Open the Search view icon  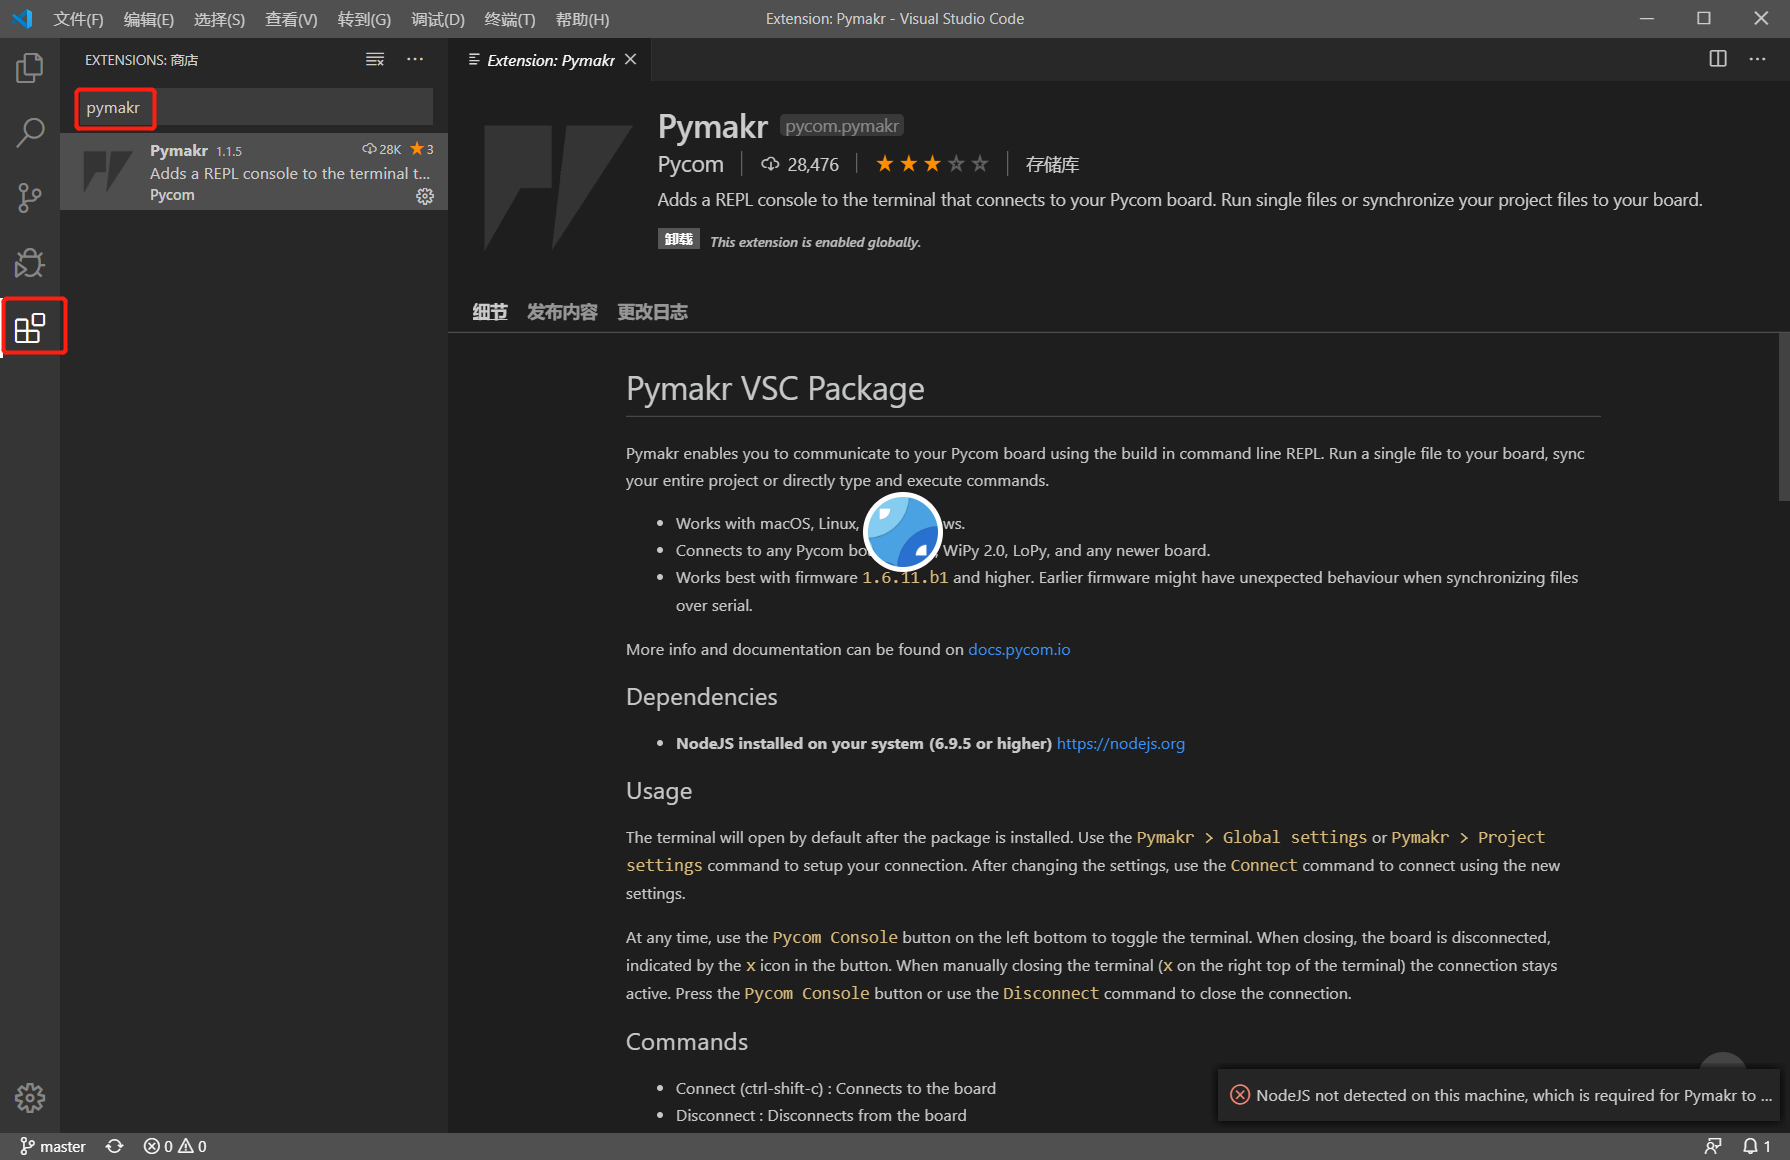(x=30, y=132)
